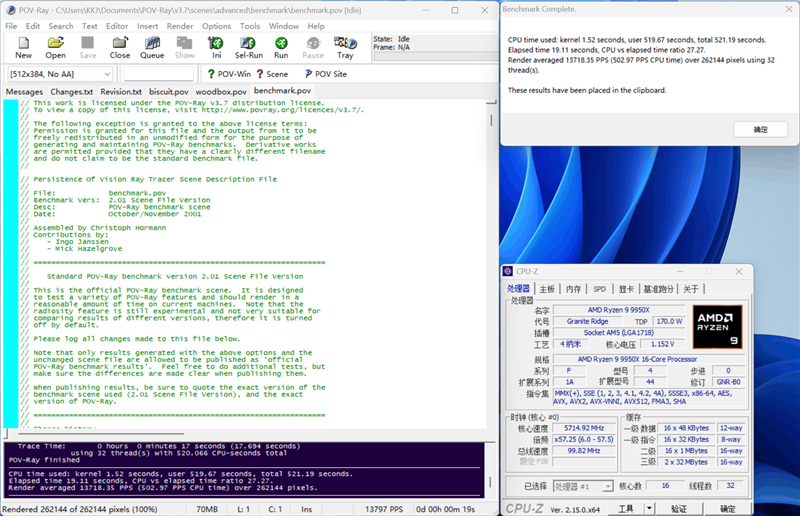Click the Ini settings toolbar icon
800x516 pixels.
[216, 47]
